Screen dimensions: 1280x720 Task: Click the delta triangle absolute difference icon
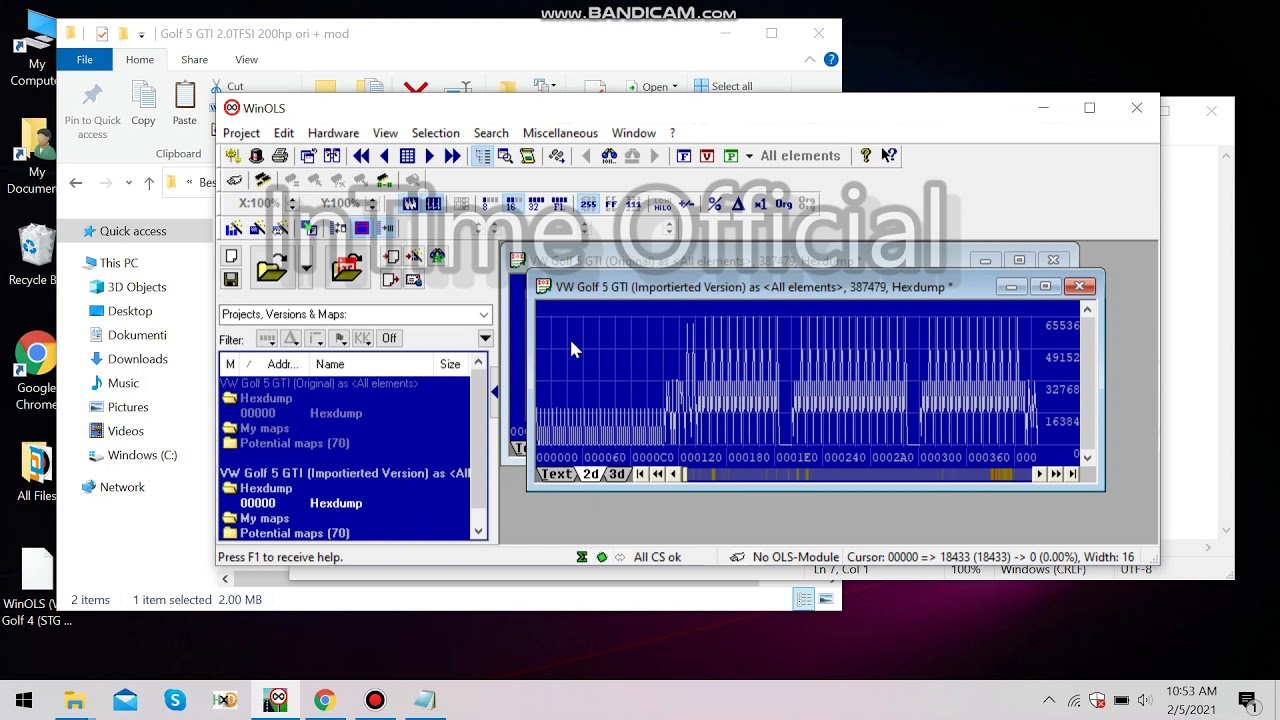(x=738, y=204)
